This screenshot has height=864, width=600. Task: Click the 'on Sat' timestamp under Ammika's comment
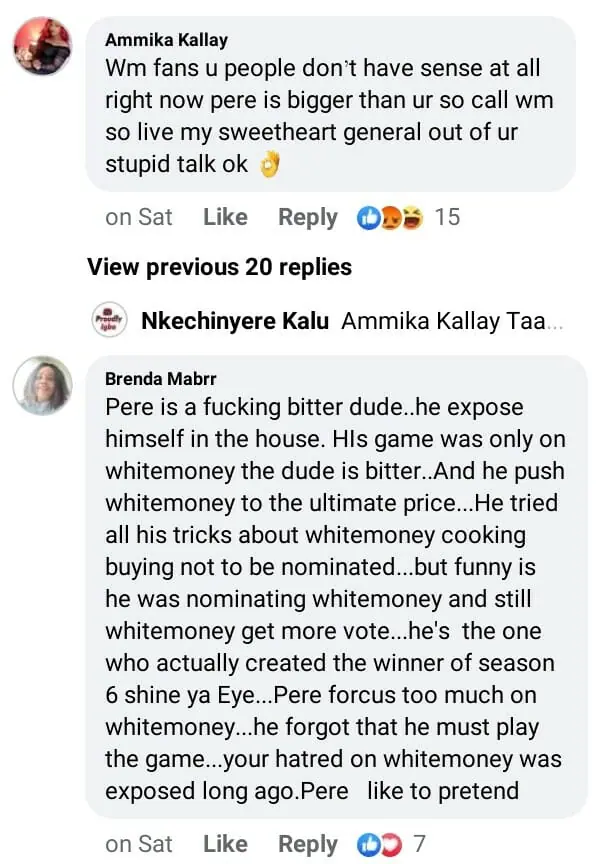[x=139, y=217]
